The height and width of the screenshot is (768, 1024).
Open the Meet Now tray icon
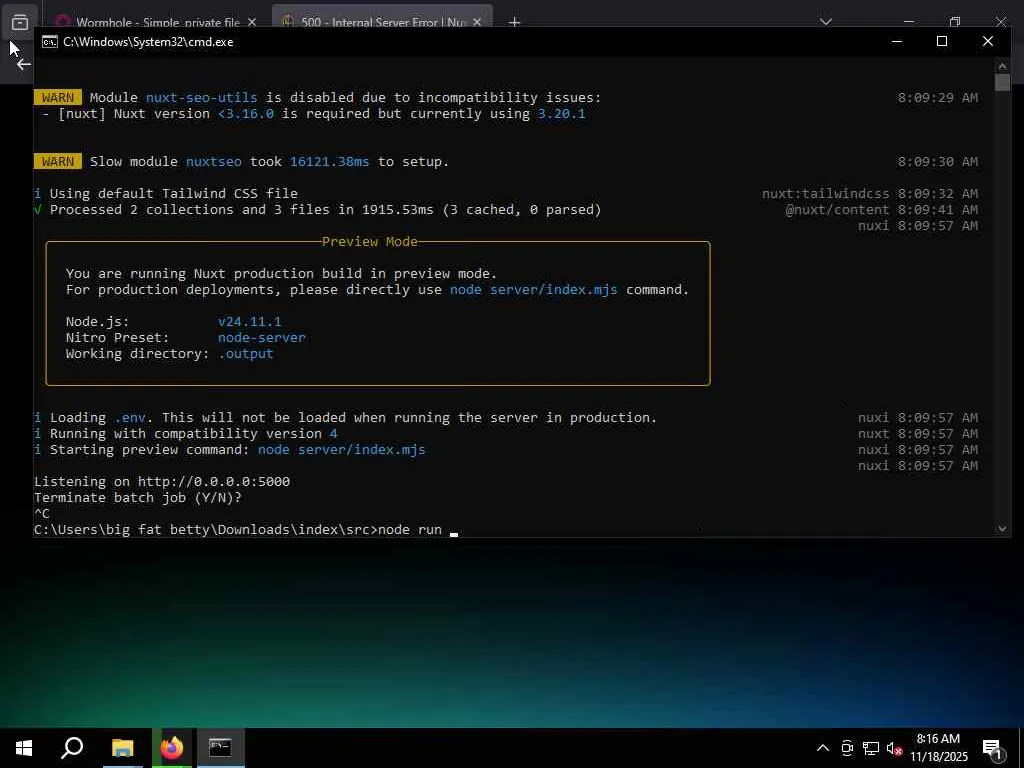(847, 748)
